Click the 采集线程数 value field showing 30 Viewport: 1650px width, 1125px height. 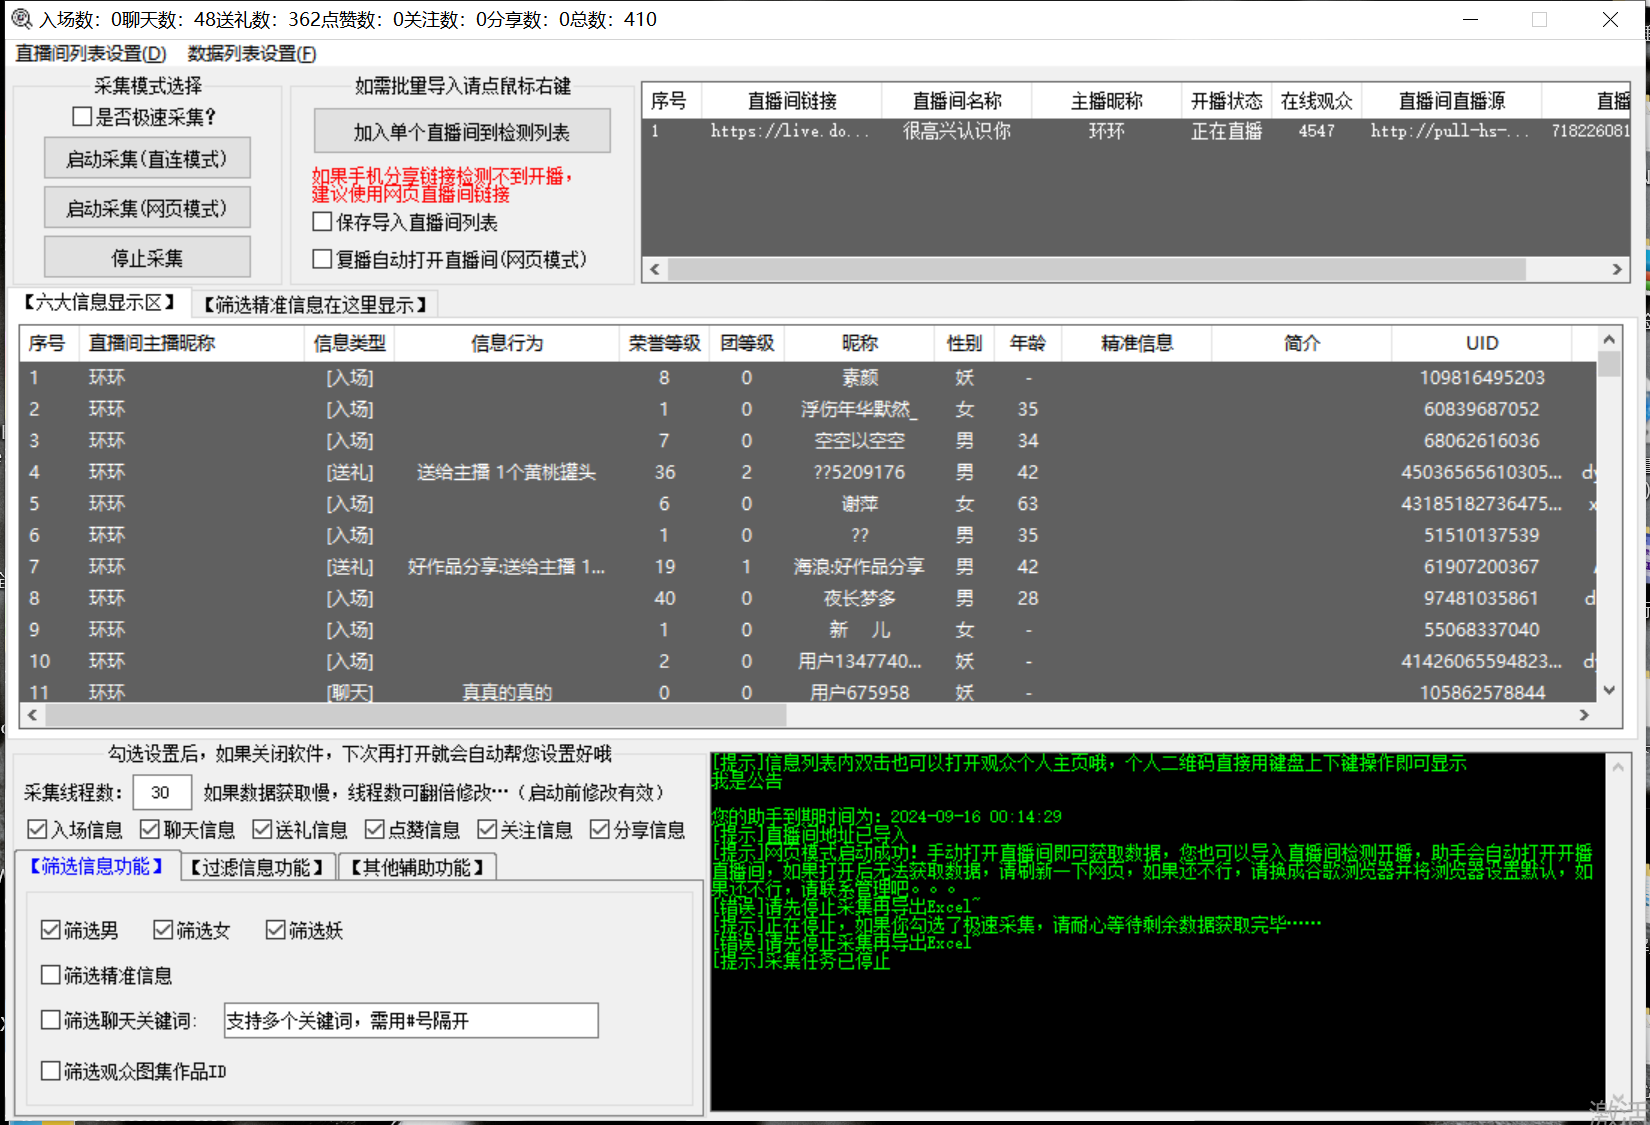(161, 792)
